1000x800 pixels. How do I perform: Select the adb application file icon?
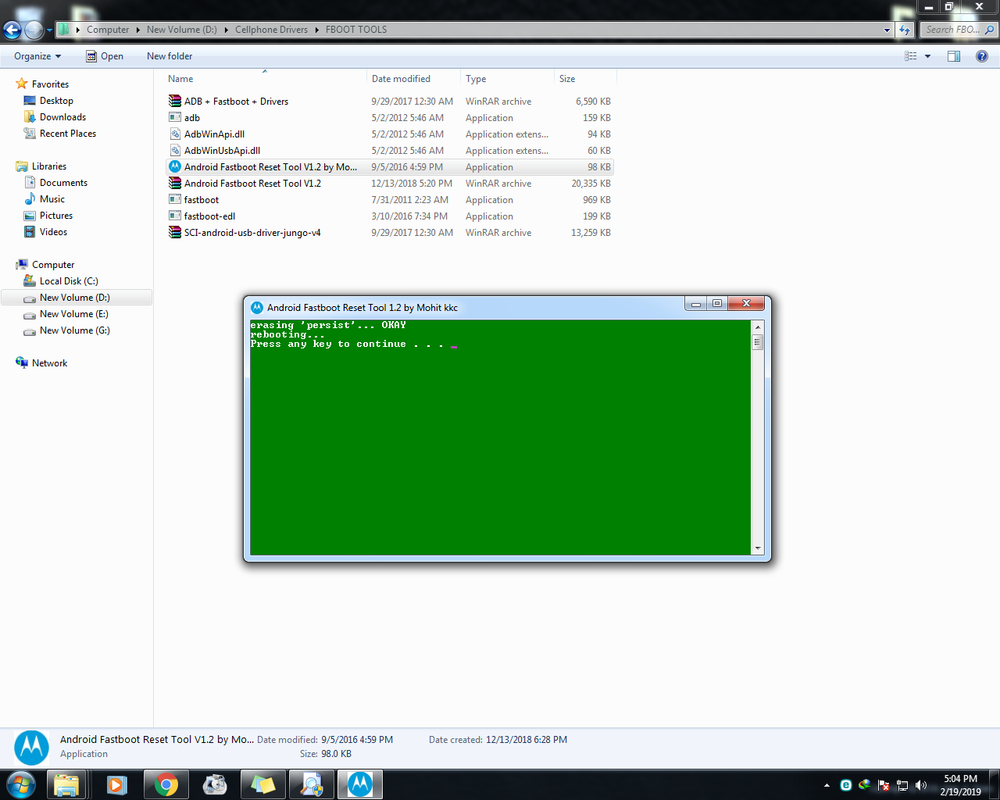pos(175,117)
